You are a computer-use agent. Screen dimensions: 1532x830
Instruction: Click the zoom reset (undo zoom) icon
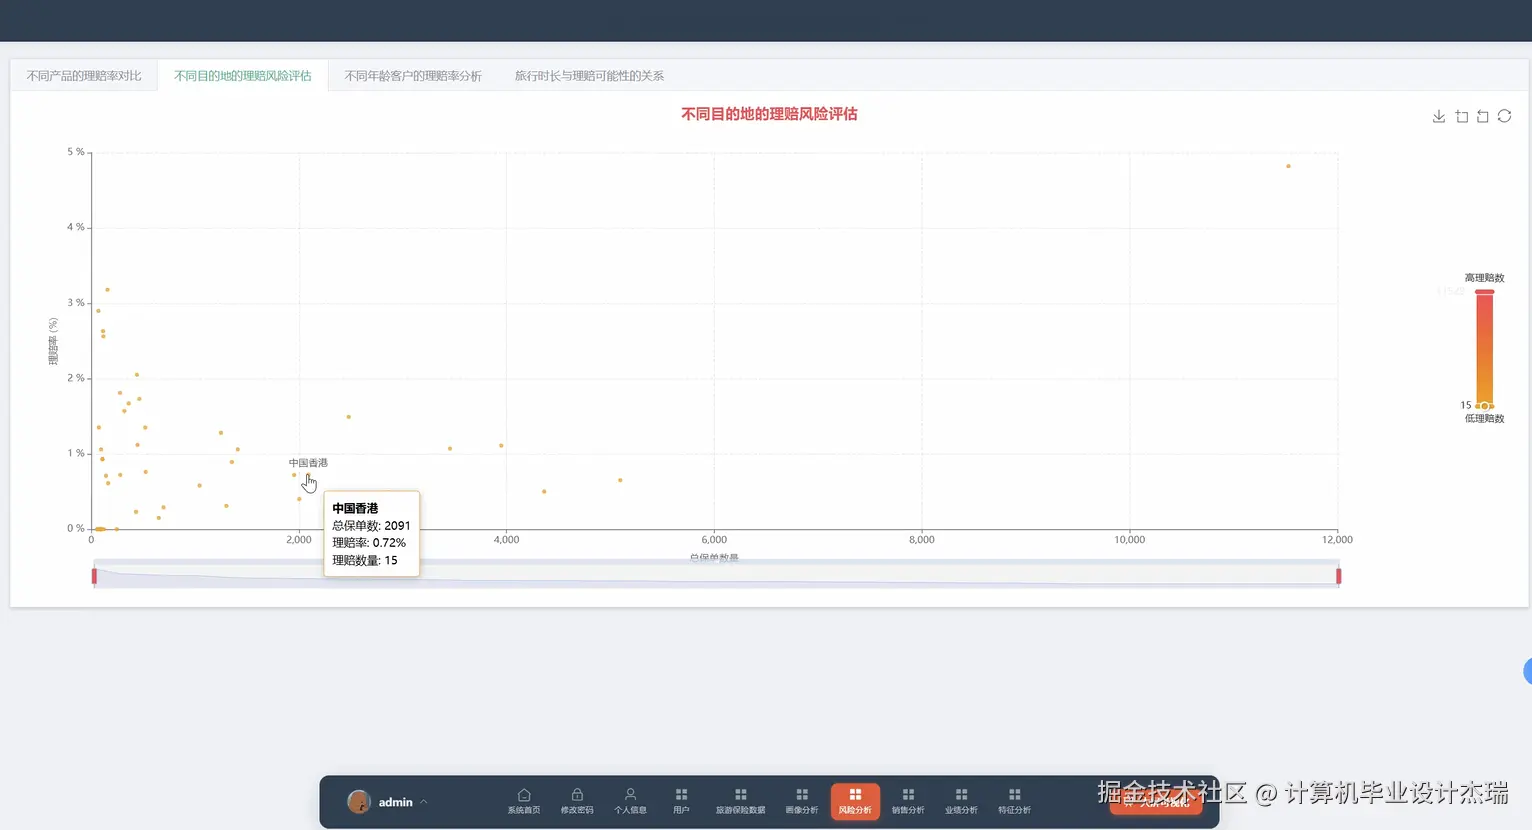[1483, 117]
